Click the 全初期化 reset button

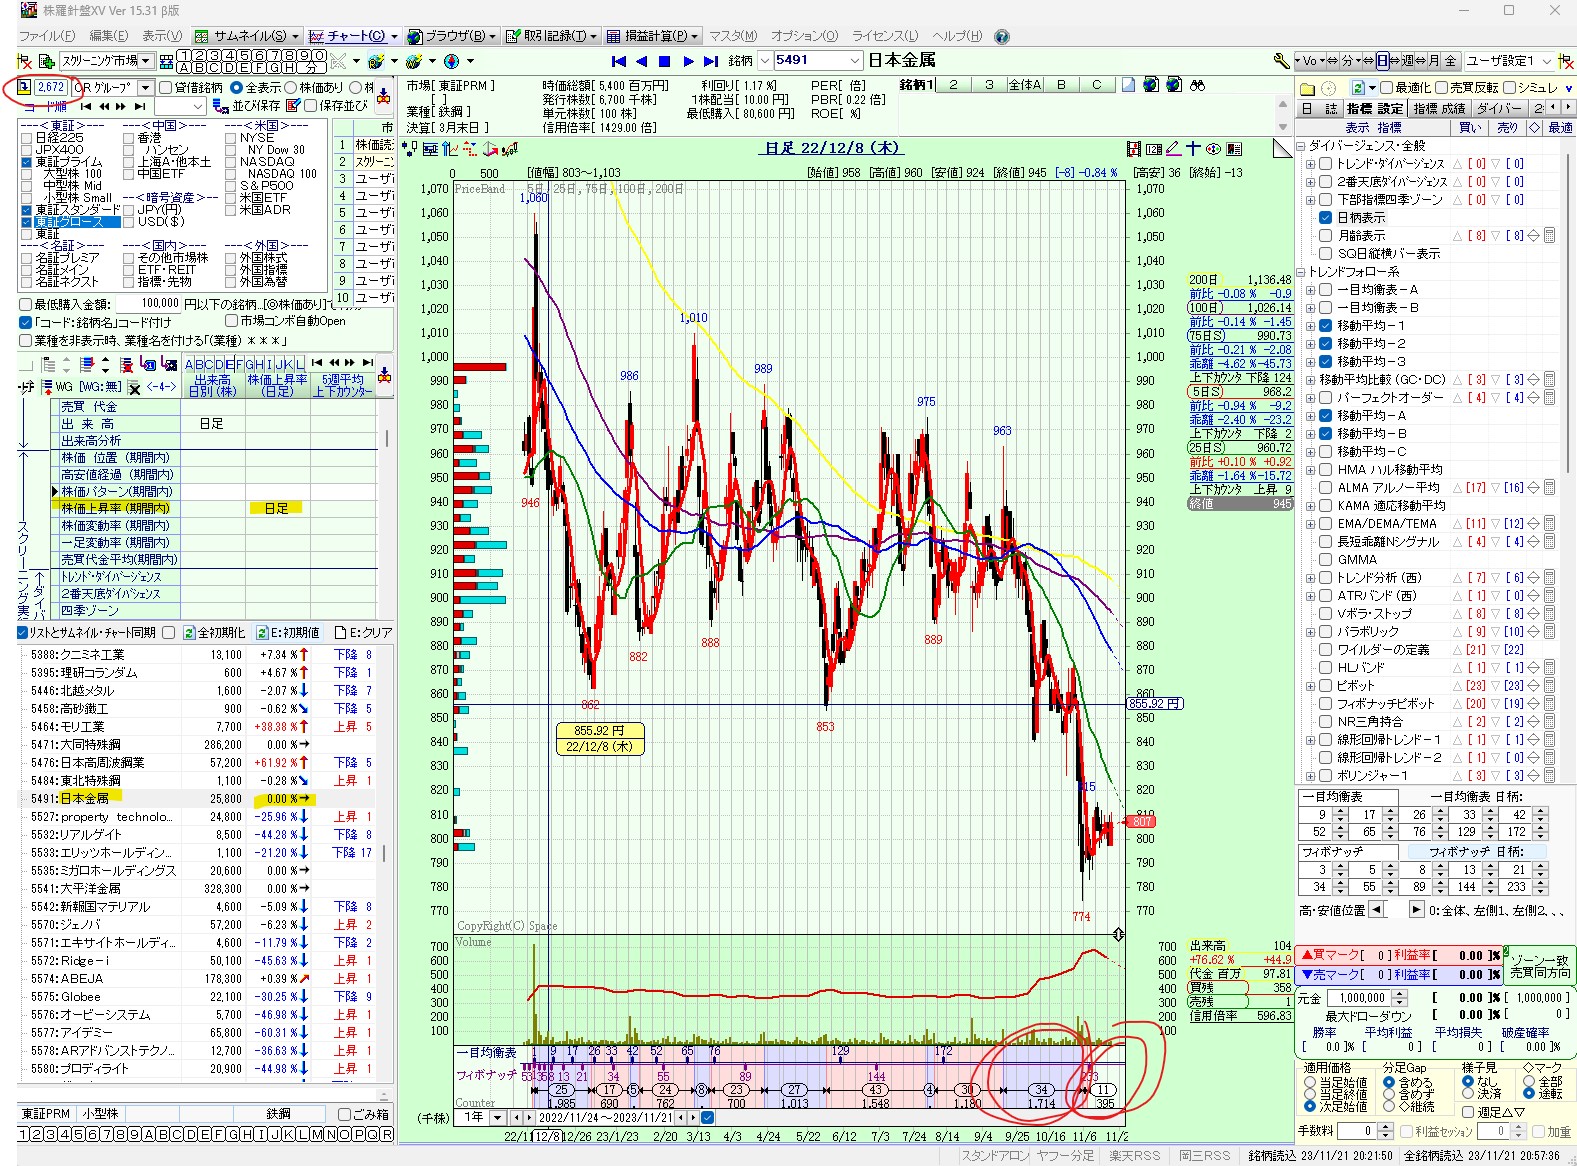(213, 633)
